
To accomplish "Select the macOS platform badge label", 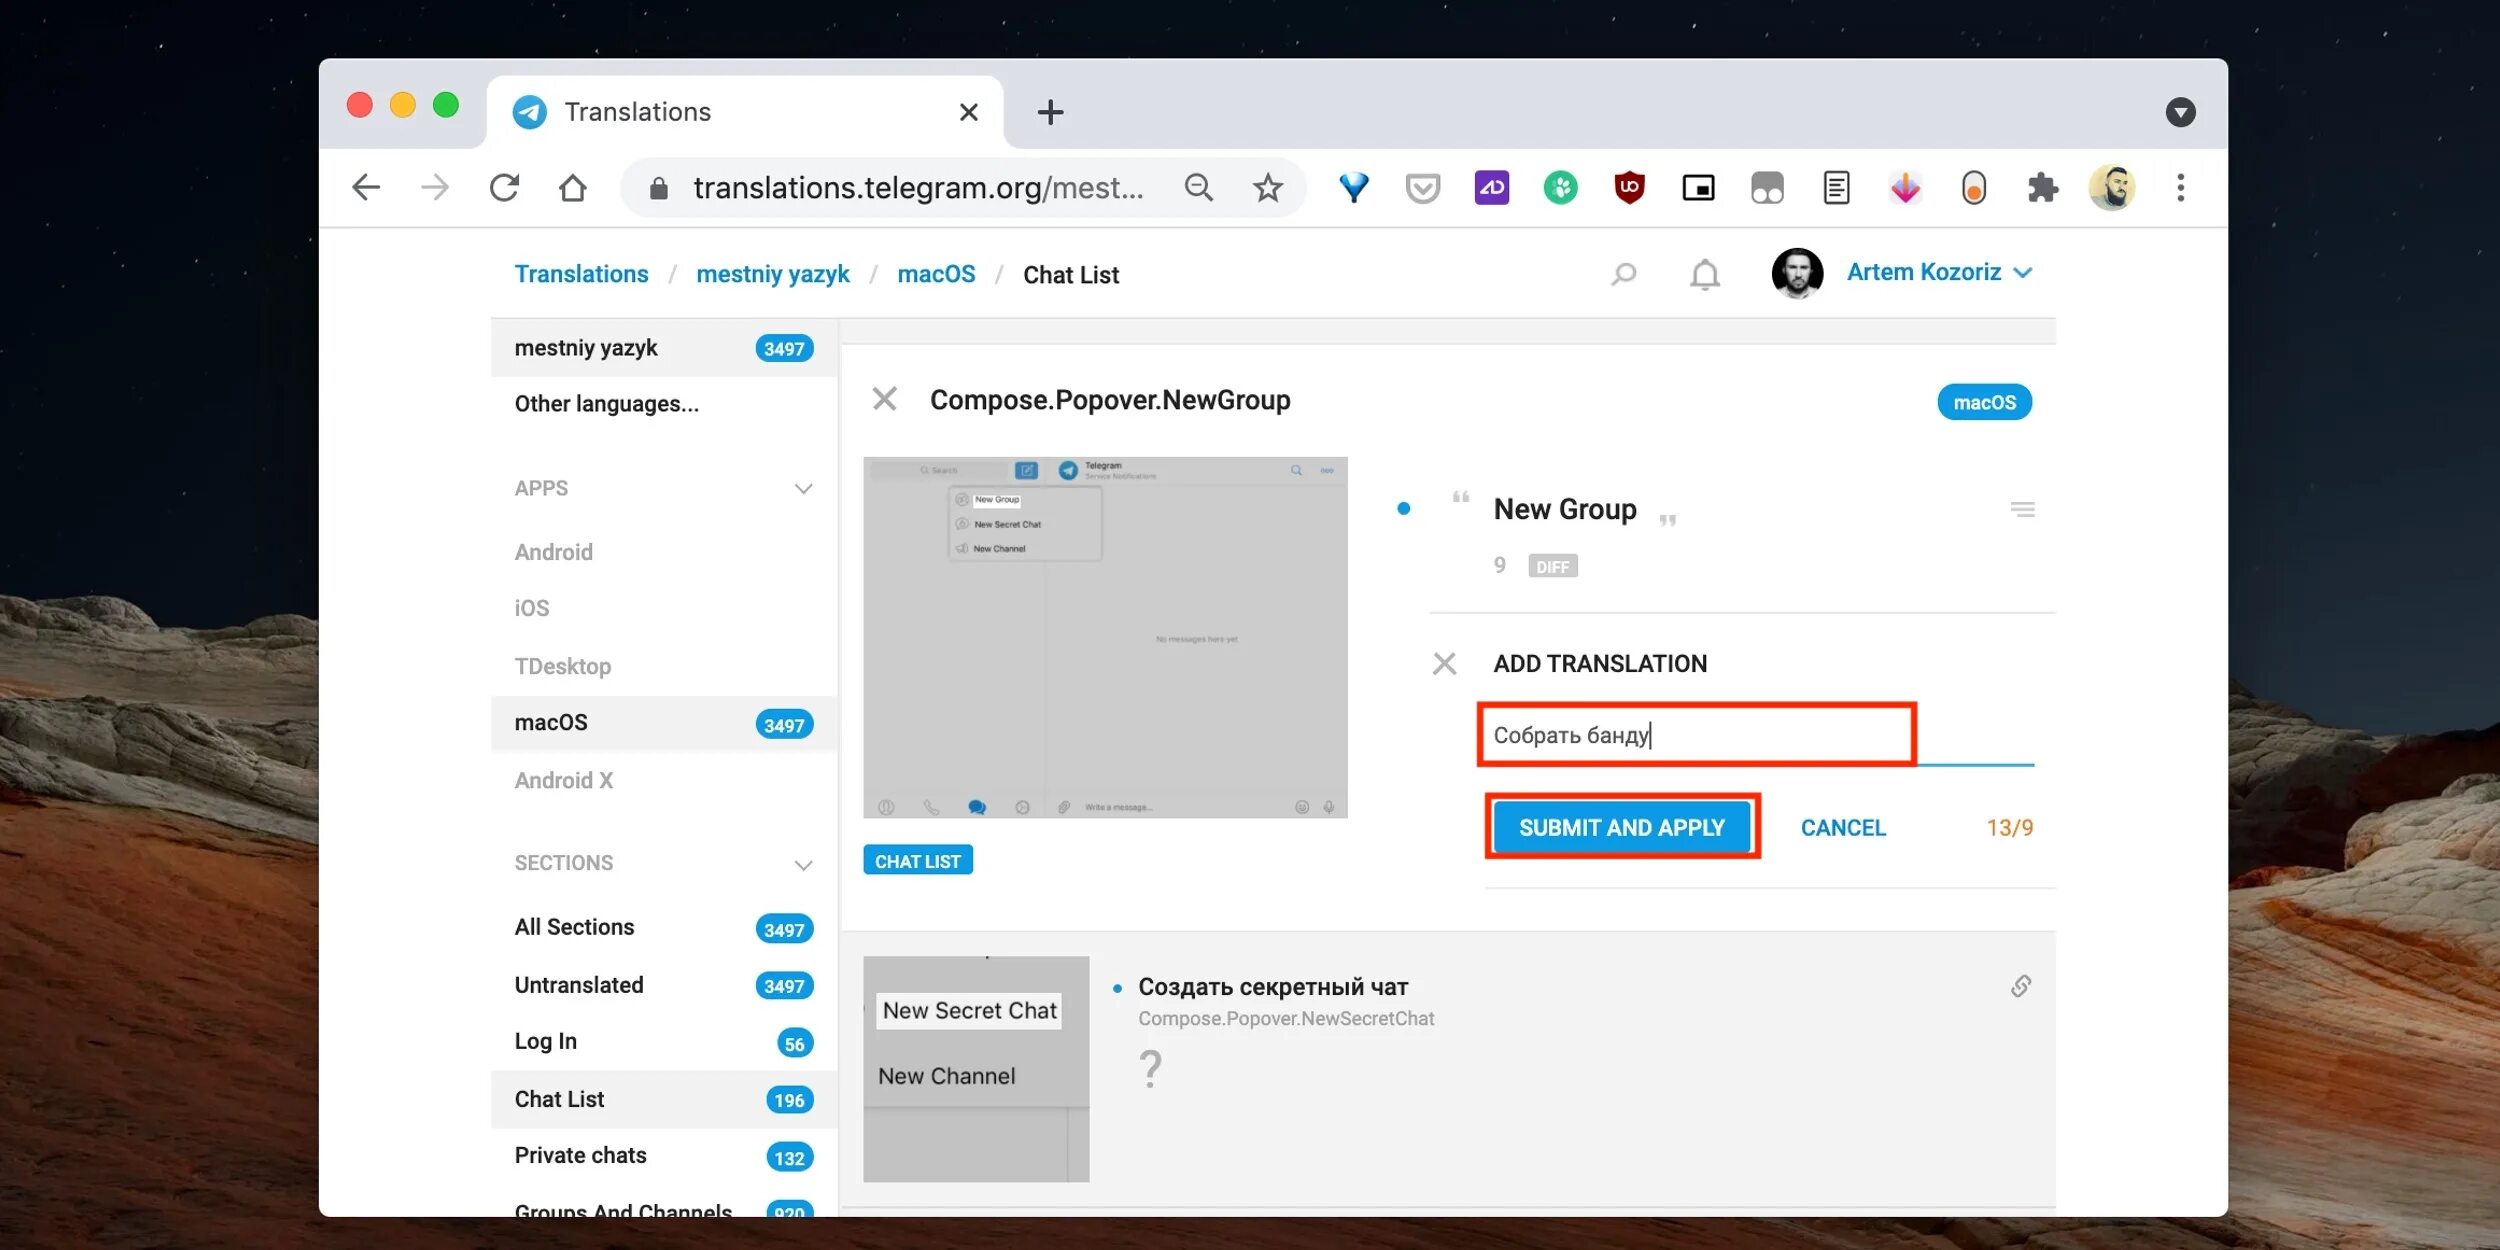I will (x=1983, y=402).
